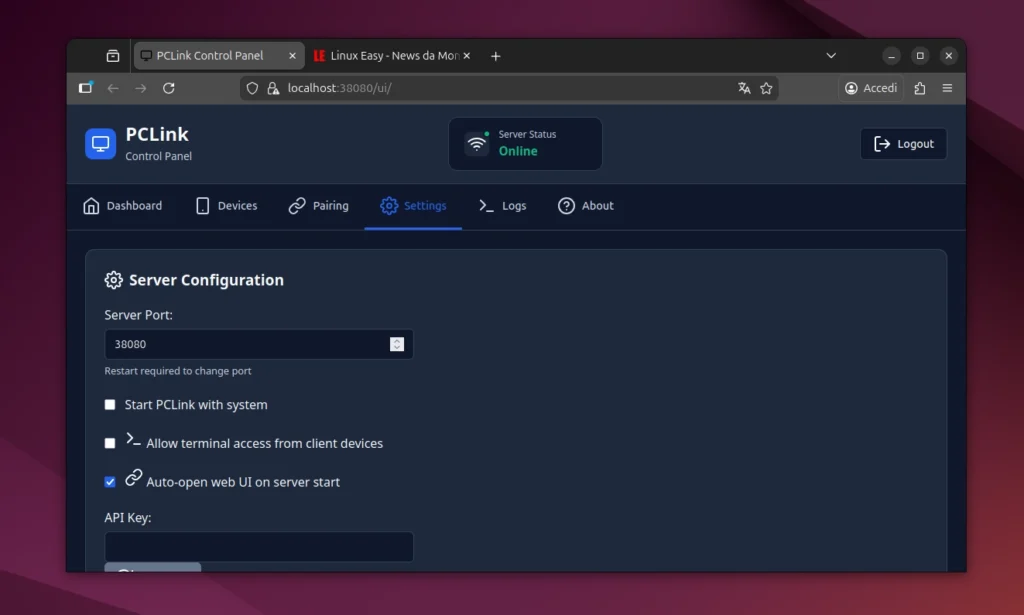This screenshot has height=615, width=1024.
Task: Bookmark this page with the star icon
Action: (x=766, y=88)
